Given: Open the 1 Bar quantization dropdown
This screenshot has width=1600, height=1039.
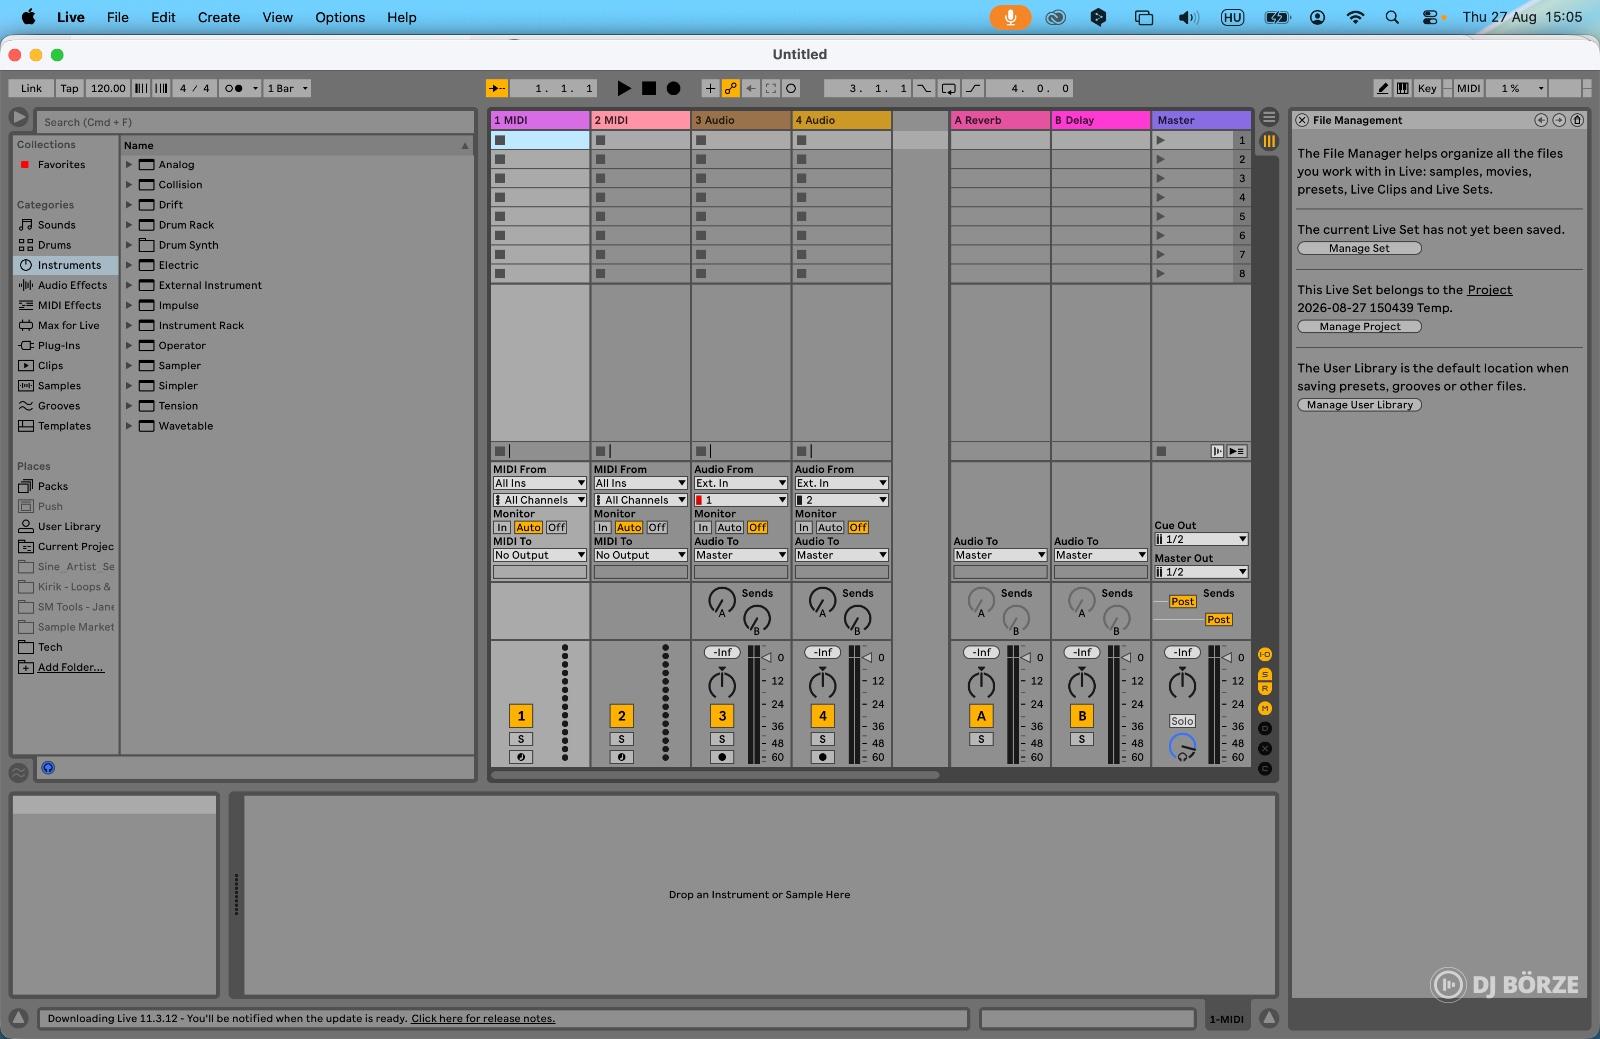Looking at the screenshot, I should tap(288, 88).
